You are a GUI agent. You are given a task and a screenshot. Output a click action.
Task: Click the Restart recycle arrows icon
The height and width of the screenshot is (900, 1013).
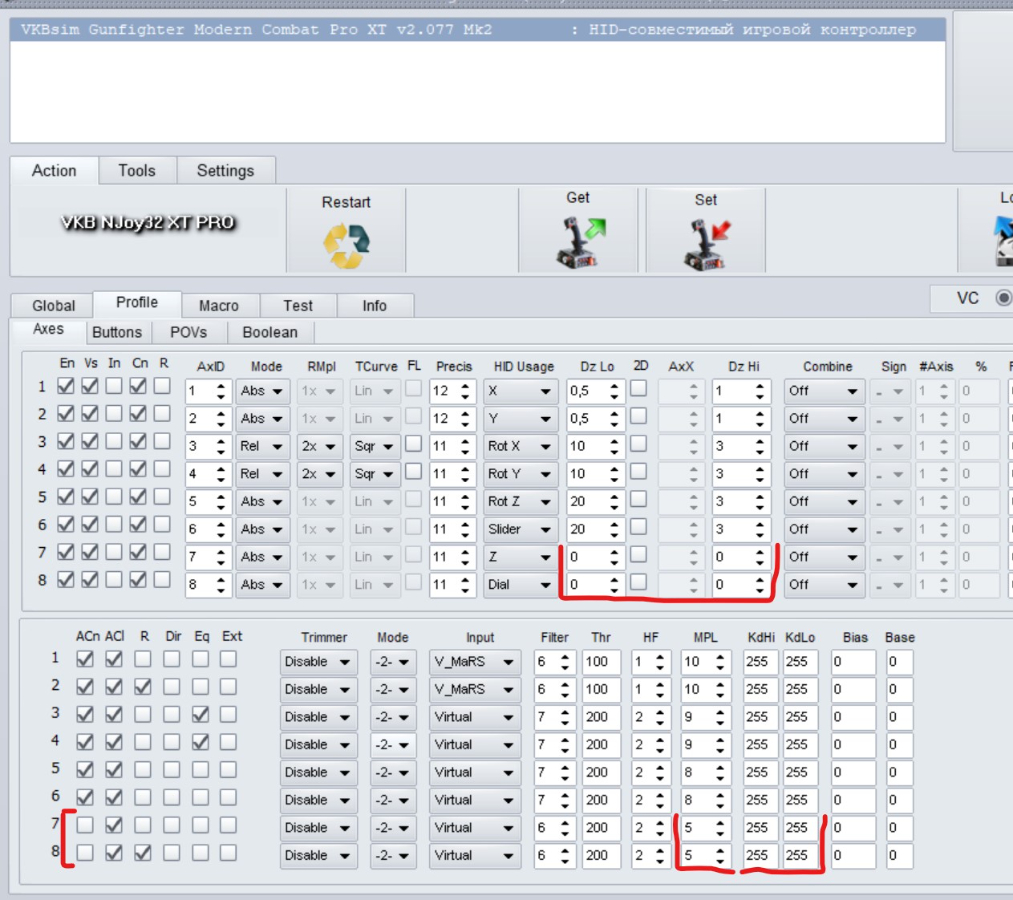tap(346, 244)
